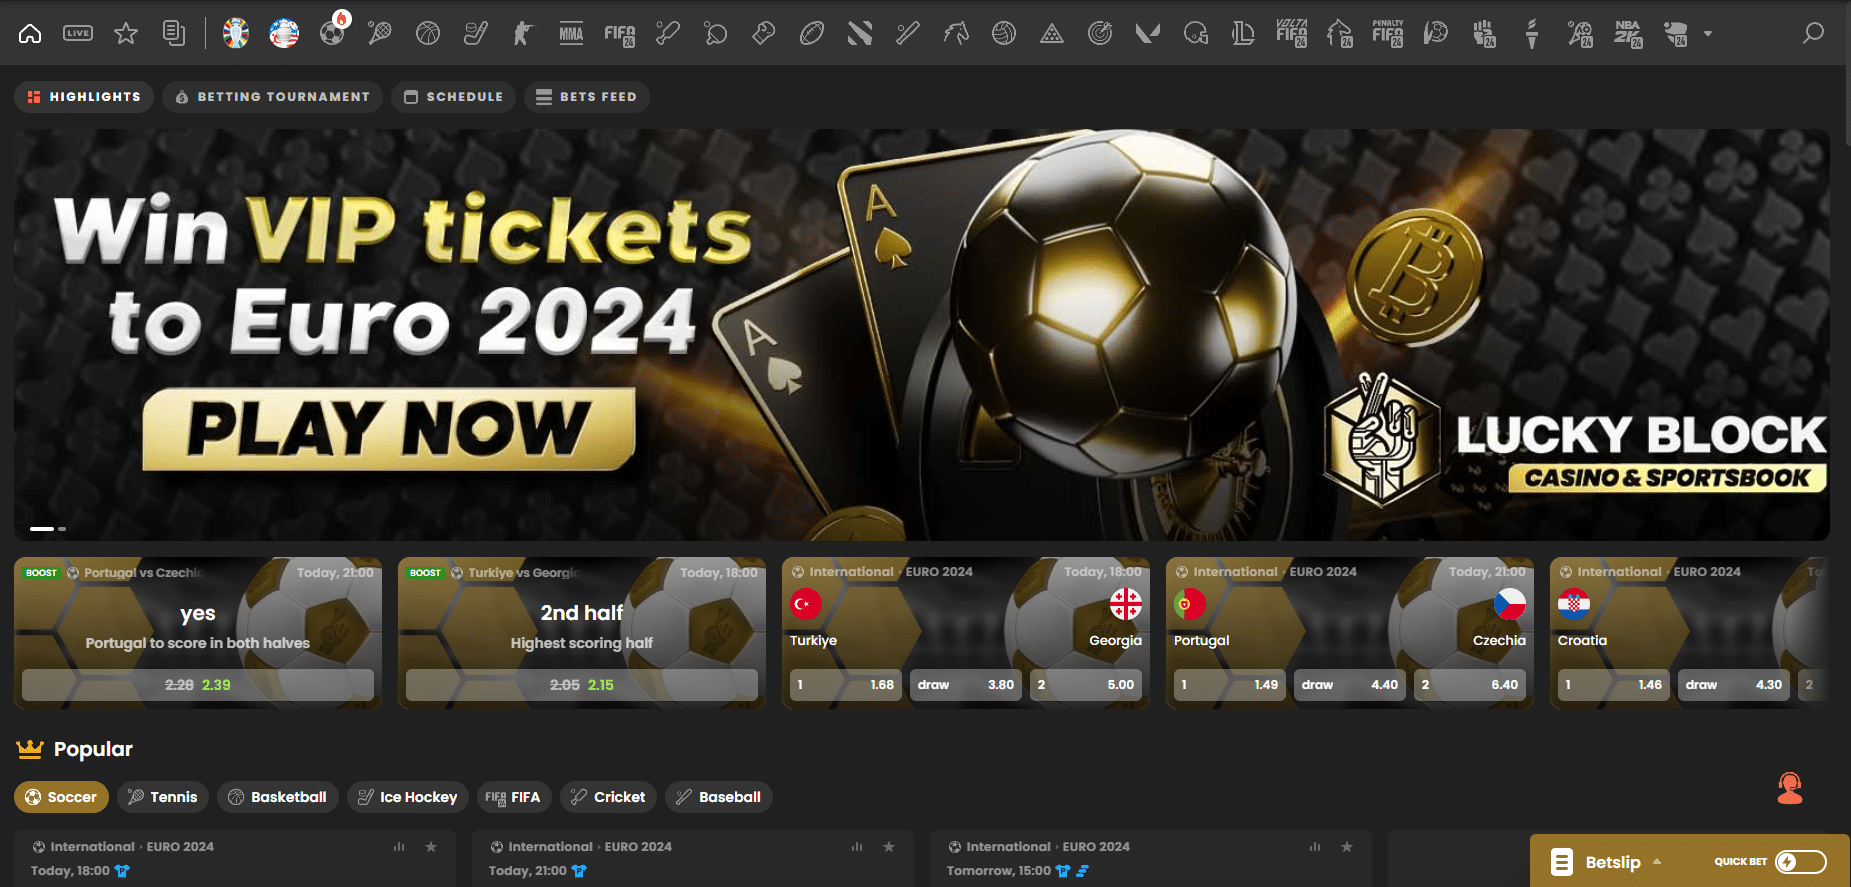This screenshot has width=1851, height=887.
Task: Select the FIFA 24 esports icon
Action: 620,34
